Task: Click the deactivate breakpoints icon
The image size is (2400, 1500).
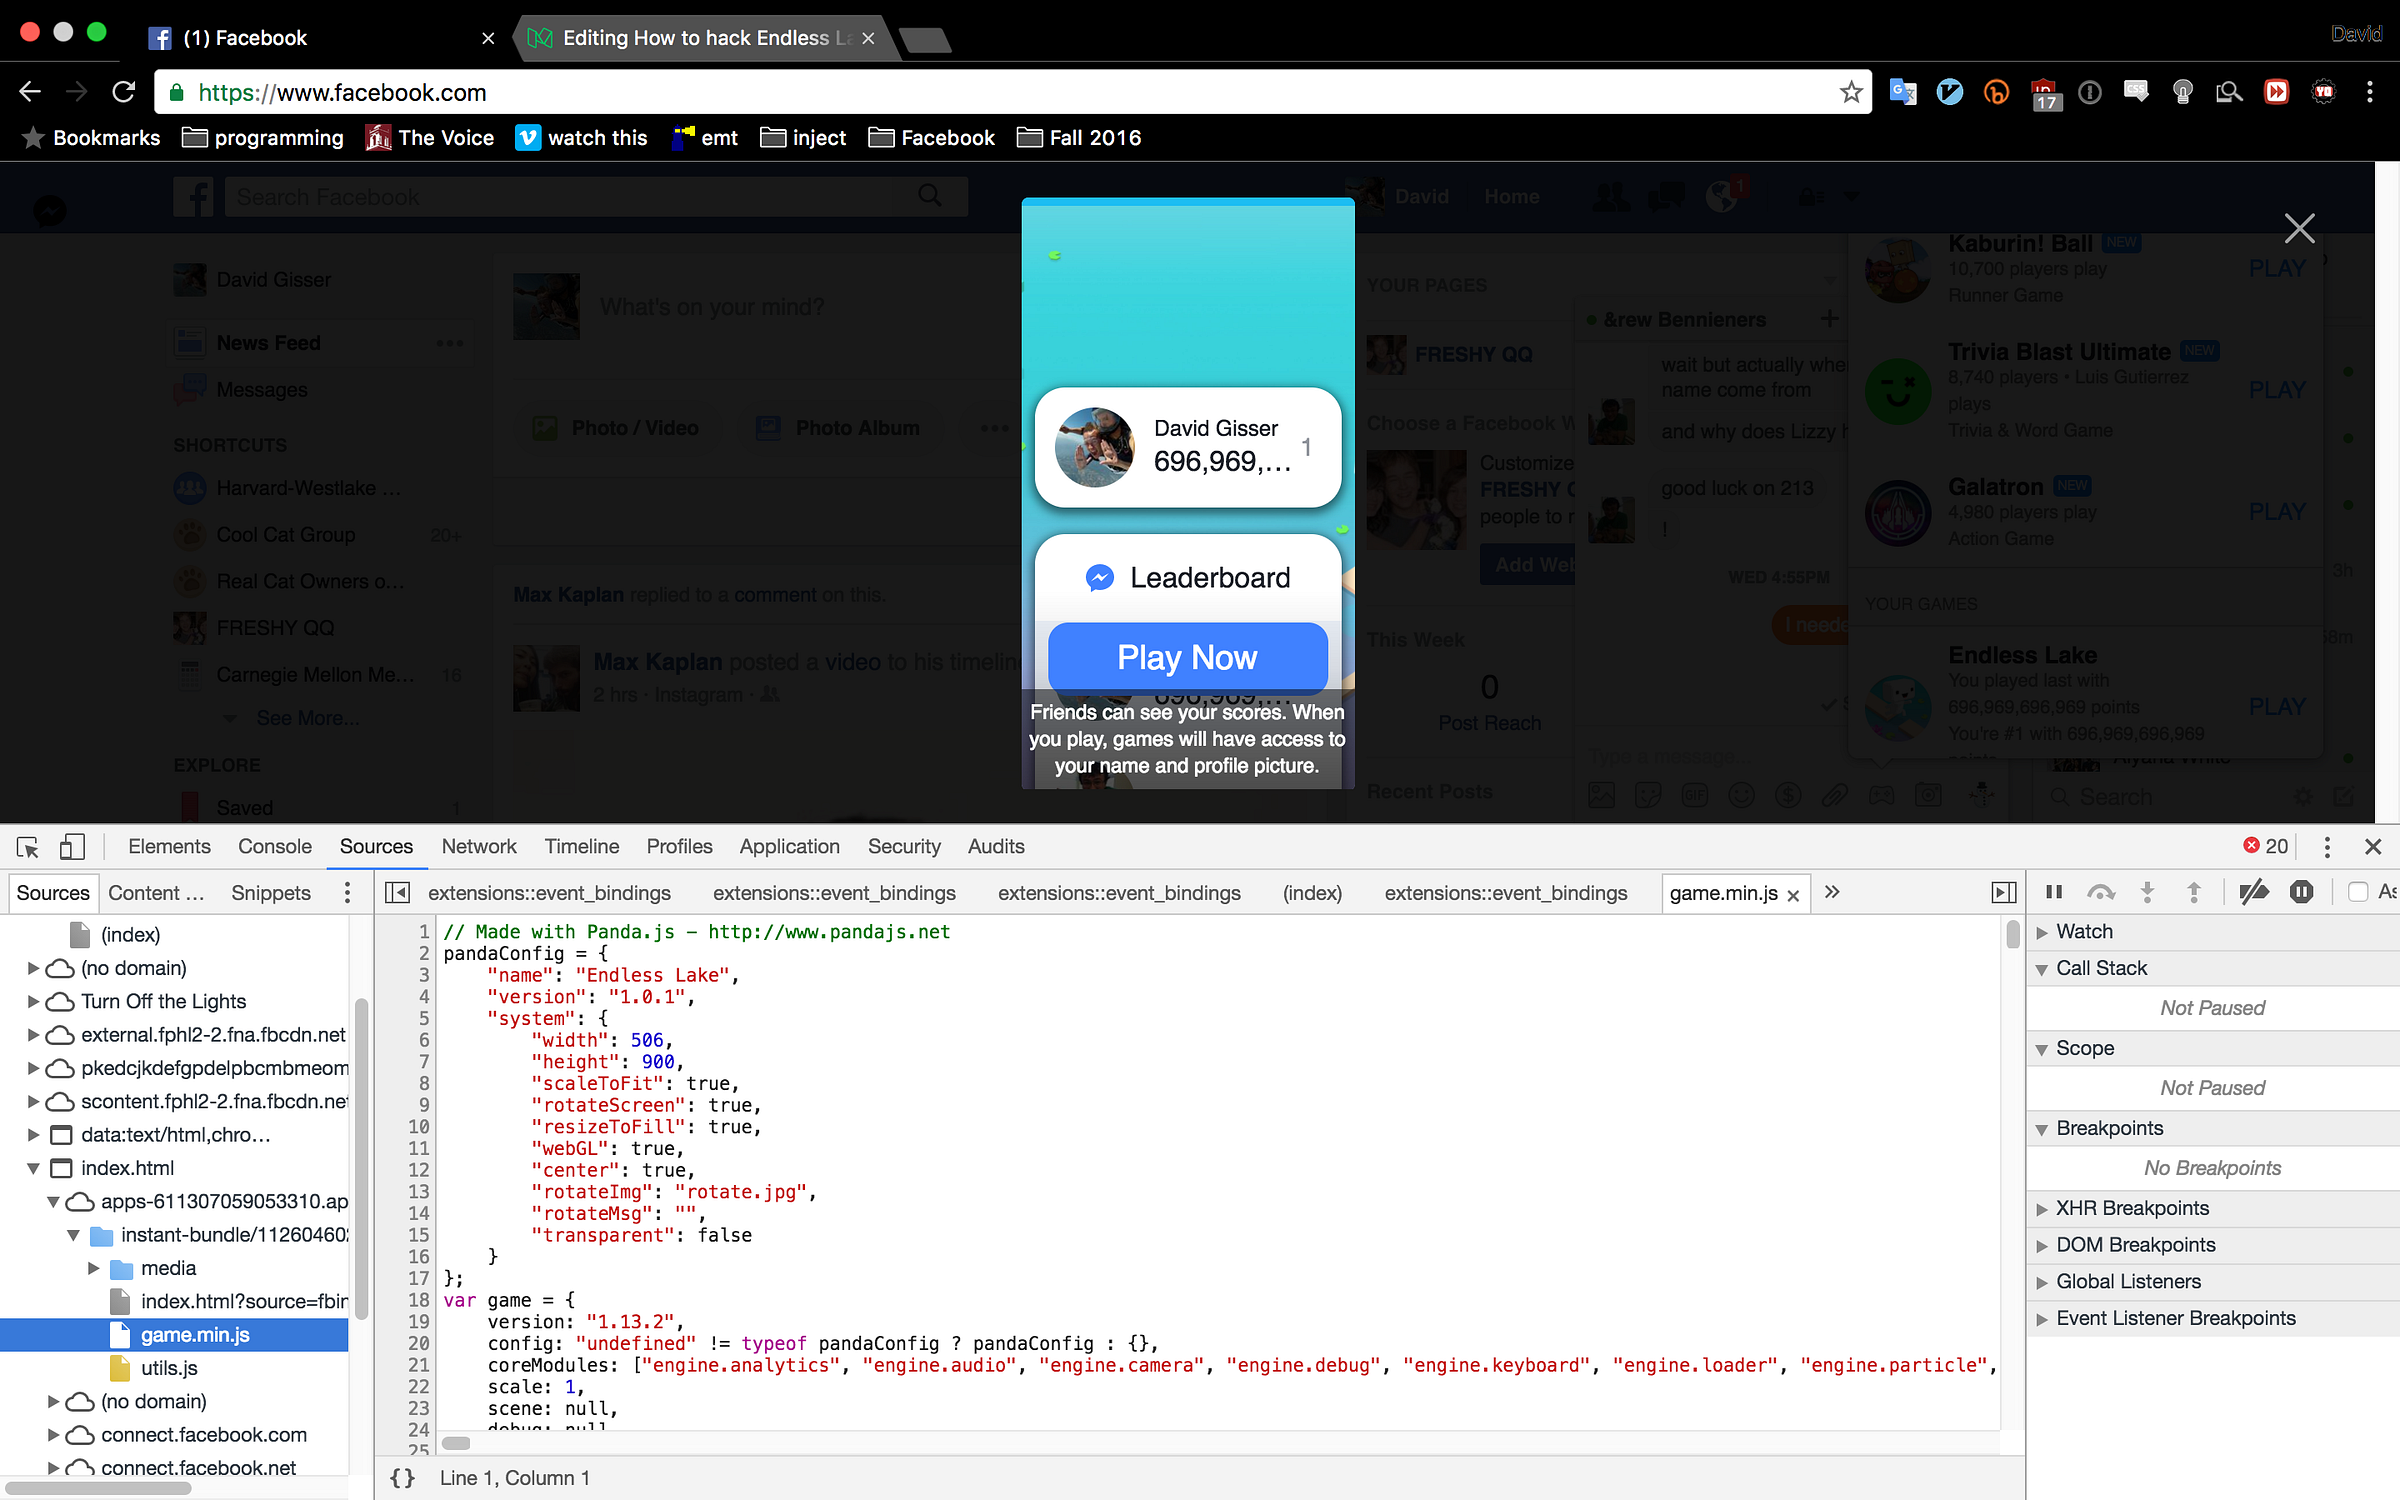Action: (2253, 892)
